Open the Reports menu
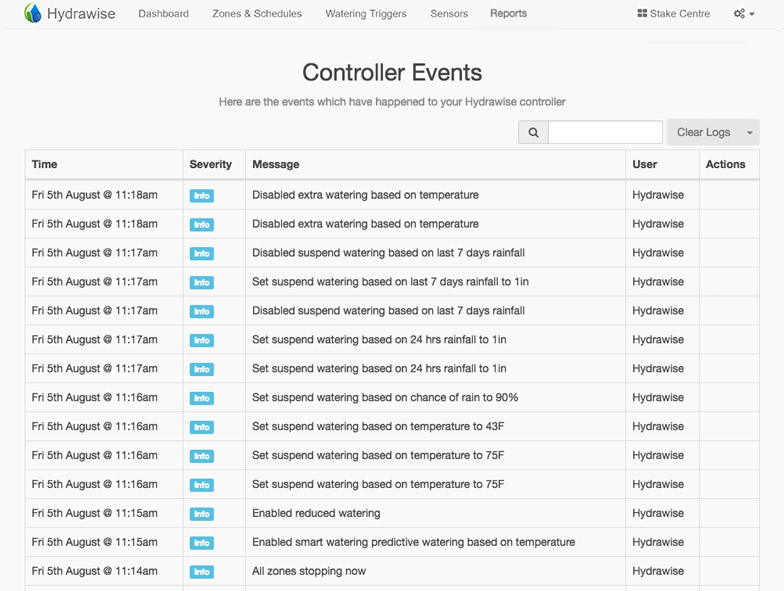 click(x=508, y=14)
